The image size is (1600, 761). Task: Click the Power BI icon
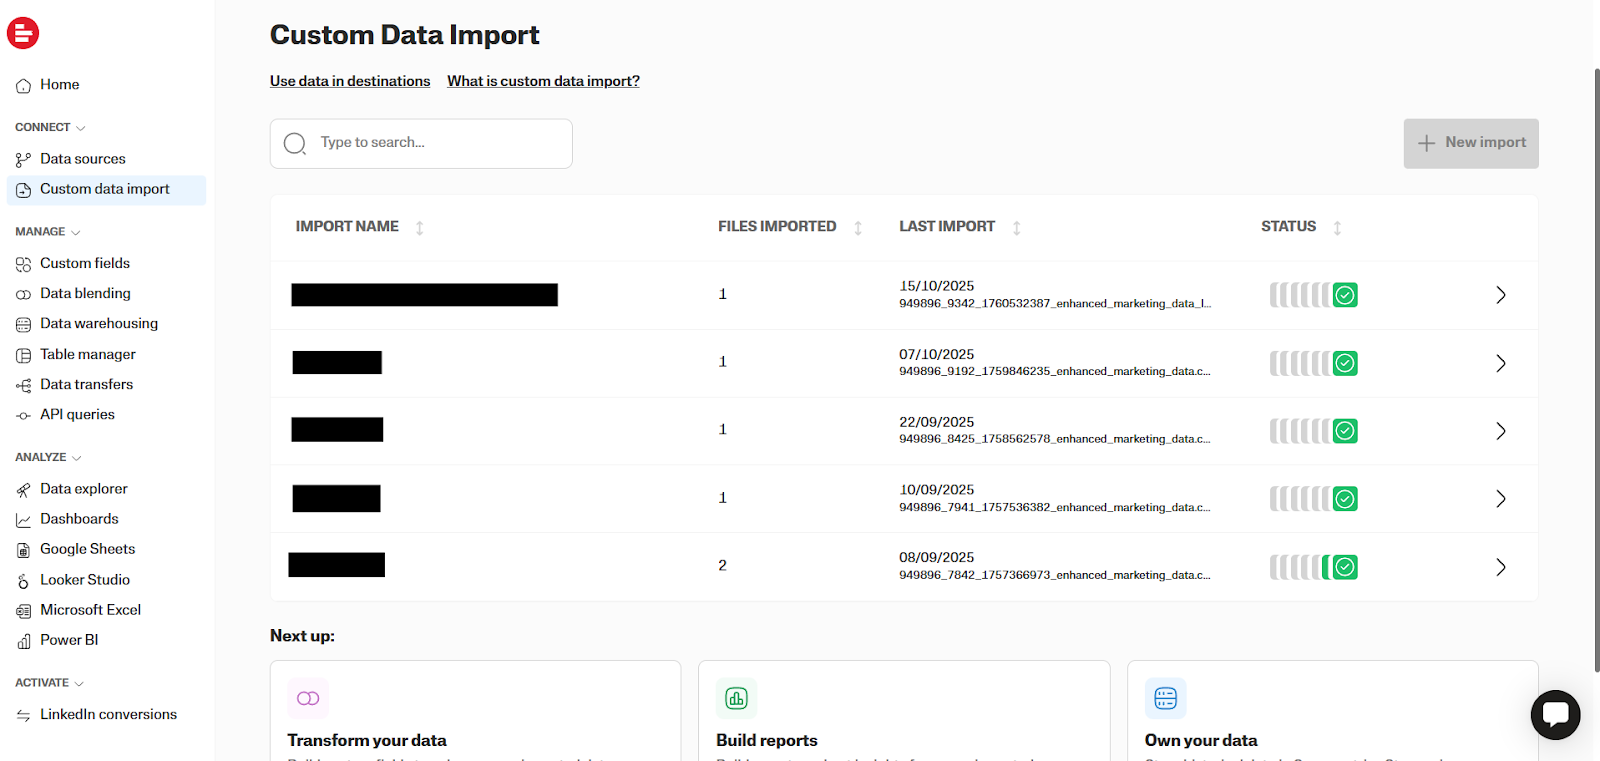point(23,641)
